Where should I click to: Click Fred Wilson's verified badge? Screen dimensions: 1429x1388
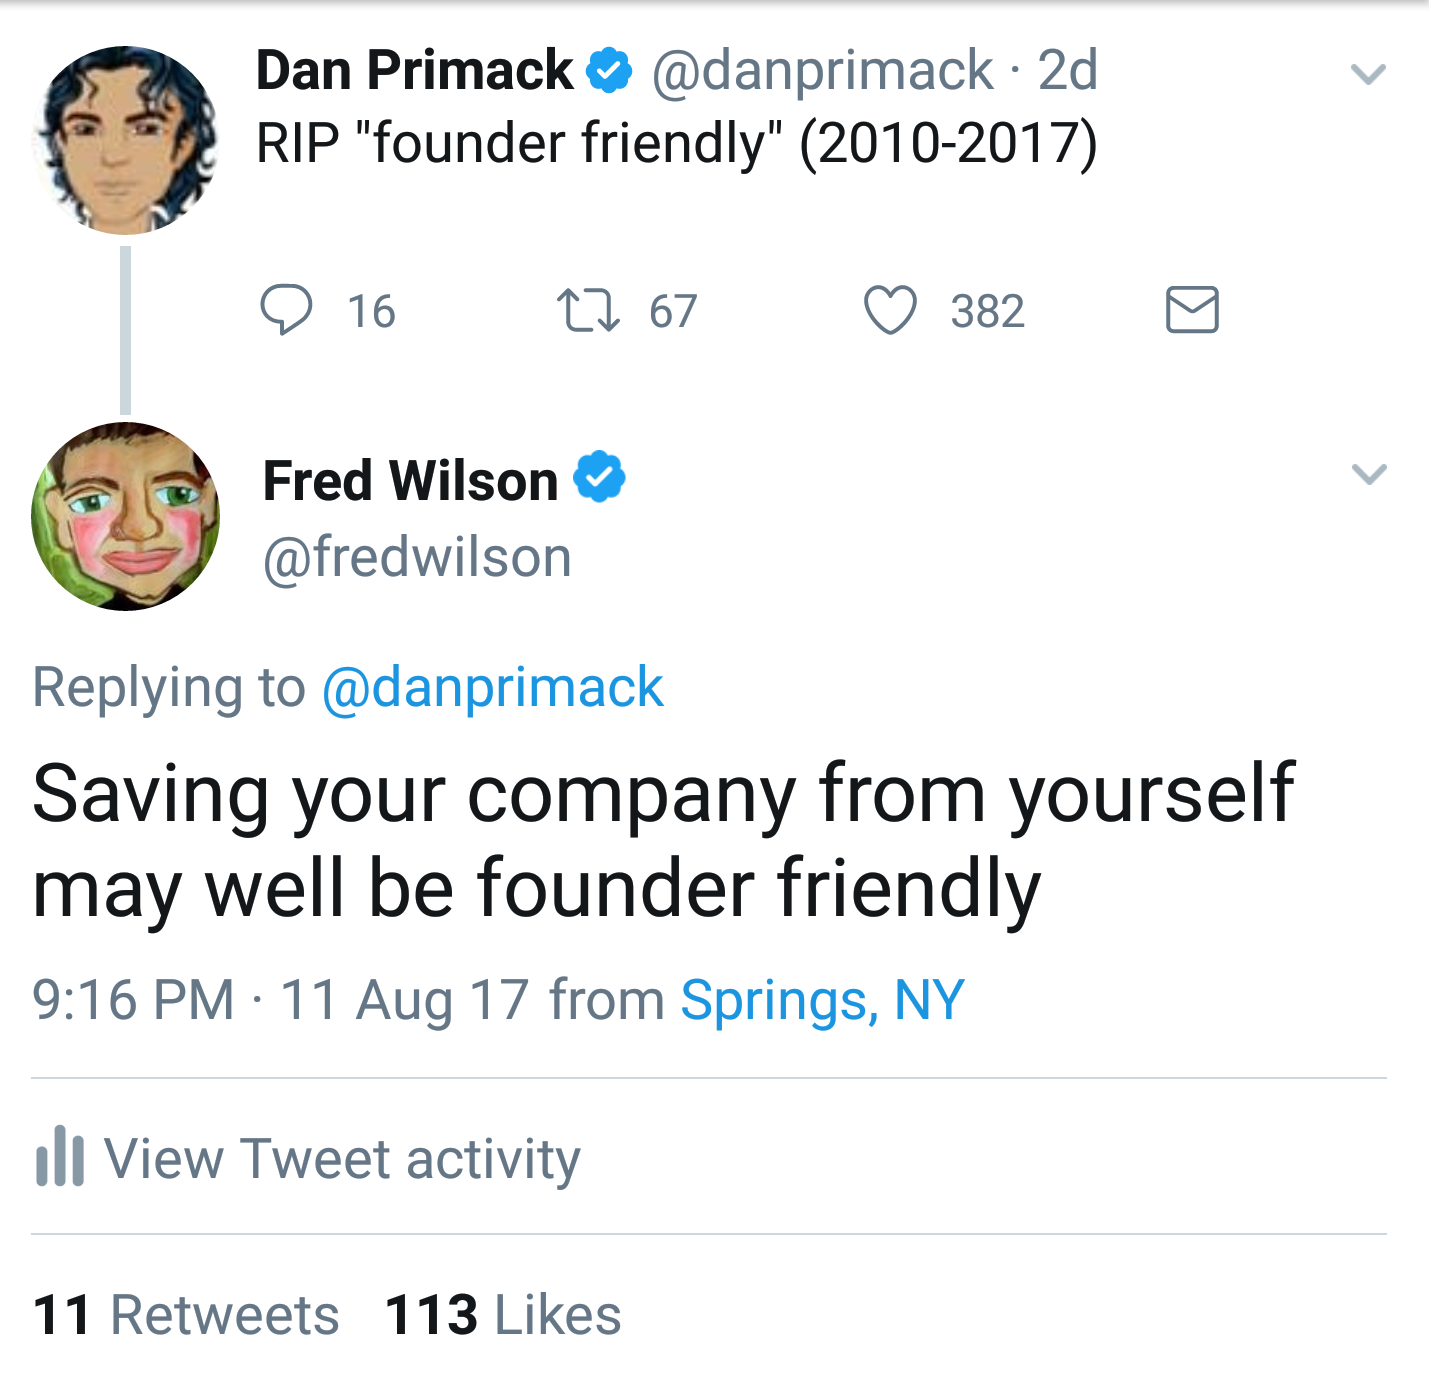point(599,478)
